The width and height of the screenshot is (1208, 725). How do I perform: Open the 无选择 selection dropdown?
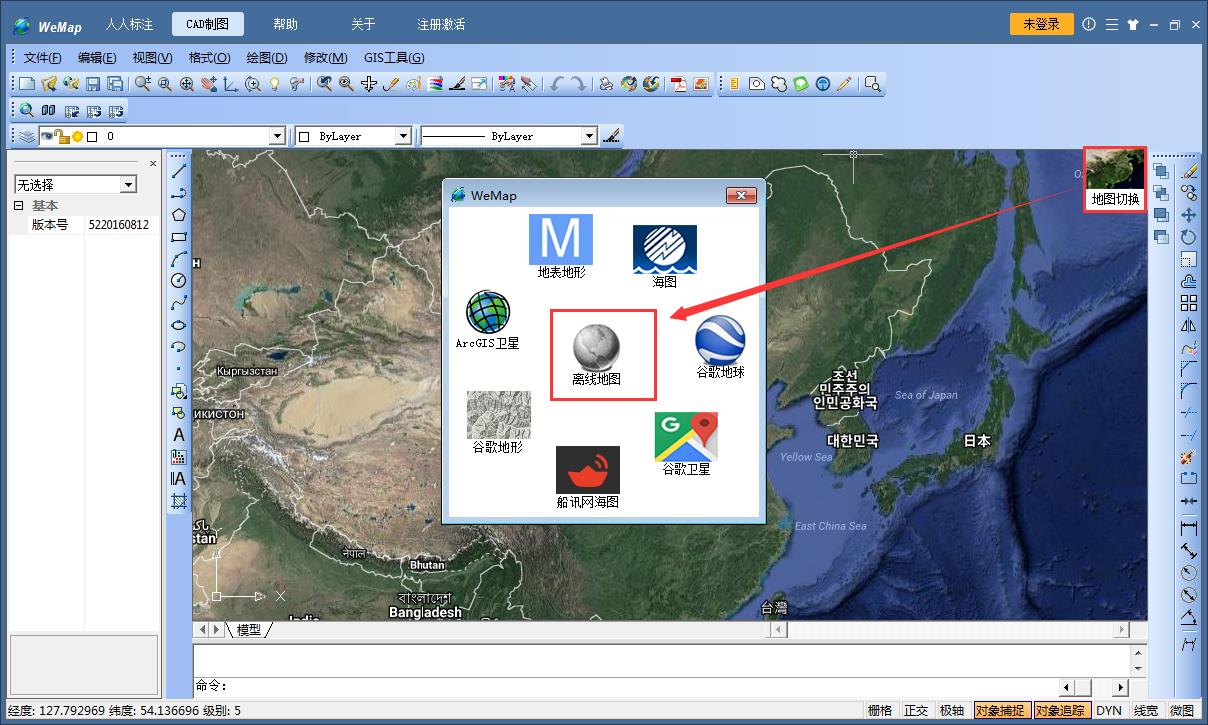pos(128,185)
